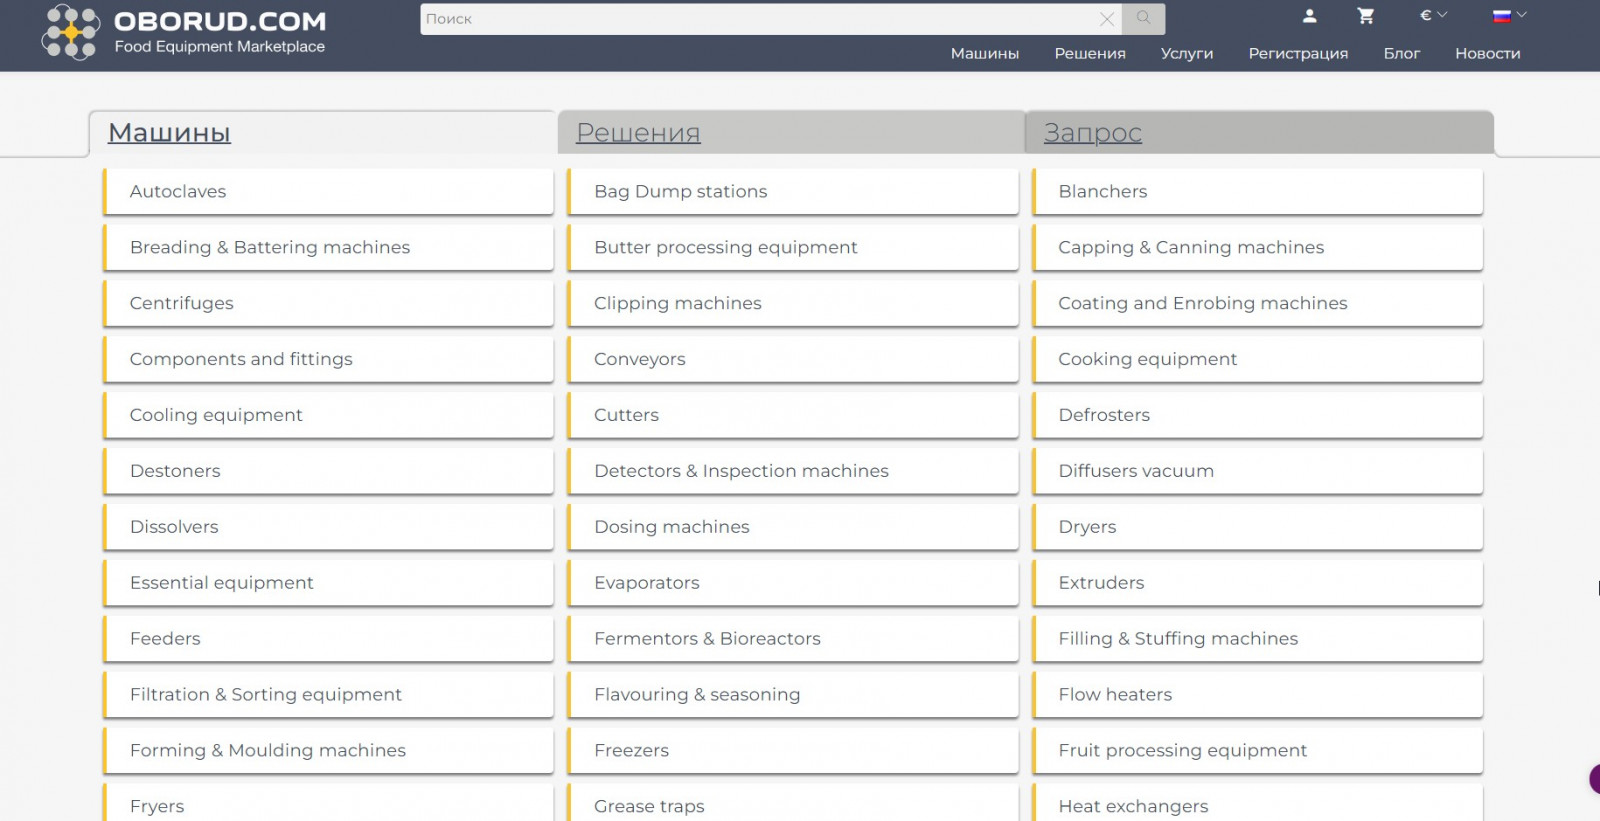Image resolution: width=1600 pixels, height=821 pixels.
Task: Open the Evaporators category
Action: pyautogui.click(x=793, y=583)
